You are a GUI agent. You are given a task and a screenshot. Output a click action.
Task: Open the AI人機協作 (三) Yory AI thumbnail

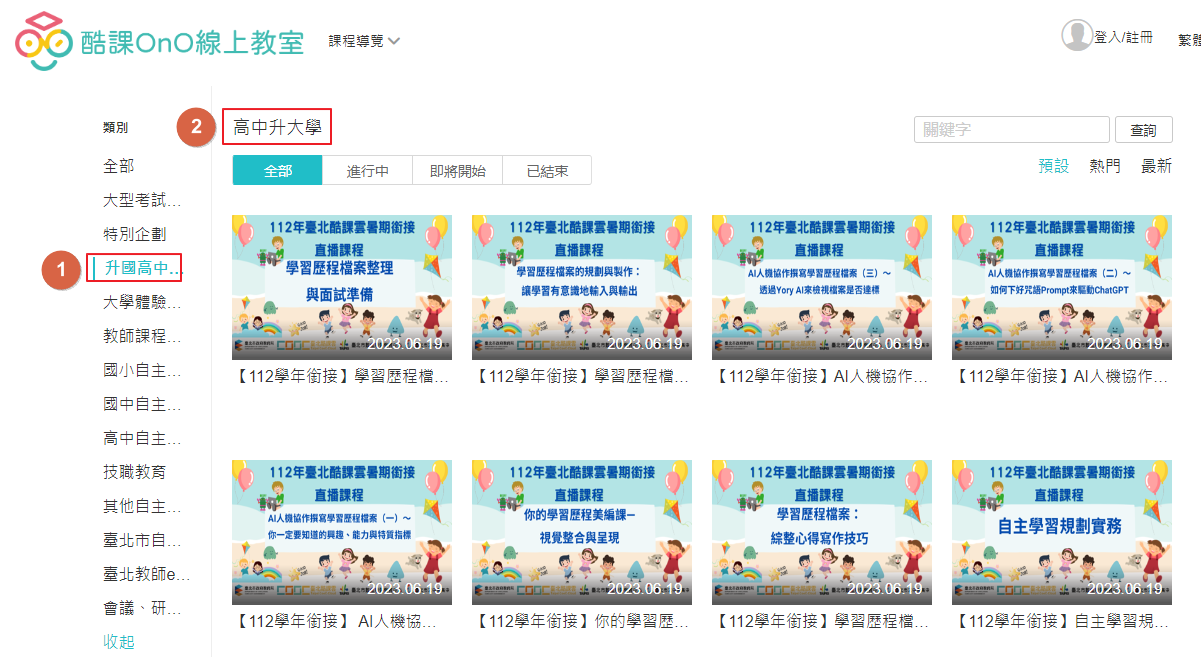point(822,286)
